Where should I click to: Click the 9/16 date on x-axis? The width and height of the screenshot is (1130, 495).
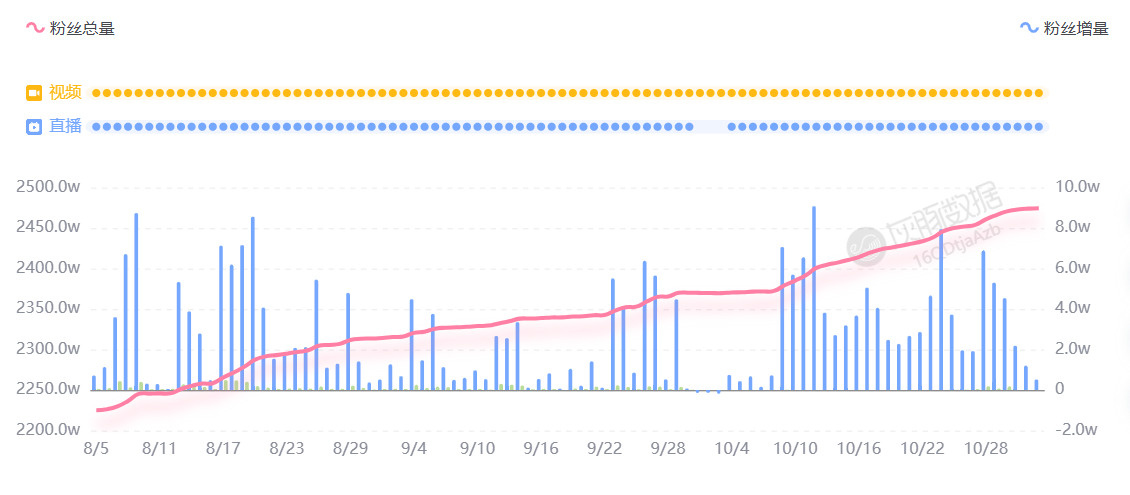point(541,448)
